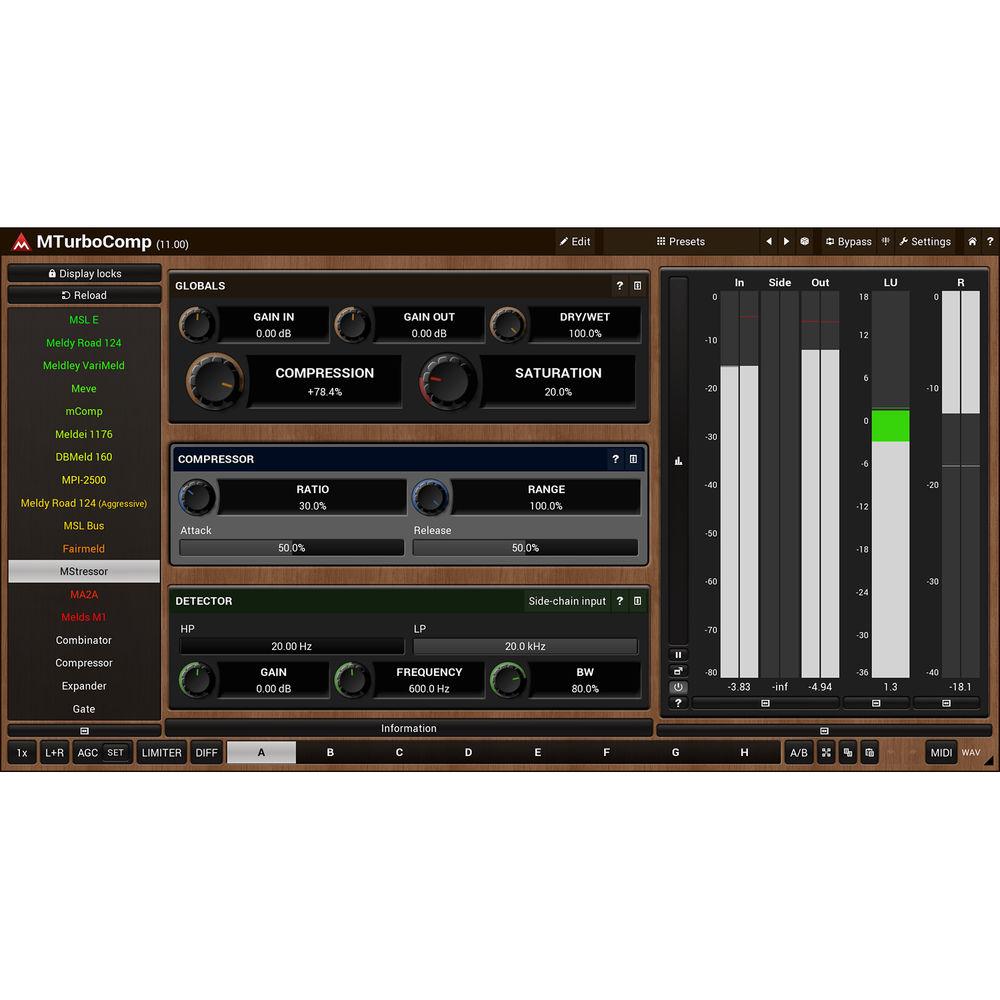Switch to preset slot B

(330, 753)
